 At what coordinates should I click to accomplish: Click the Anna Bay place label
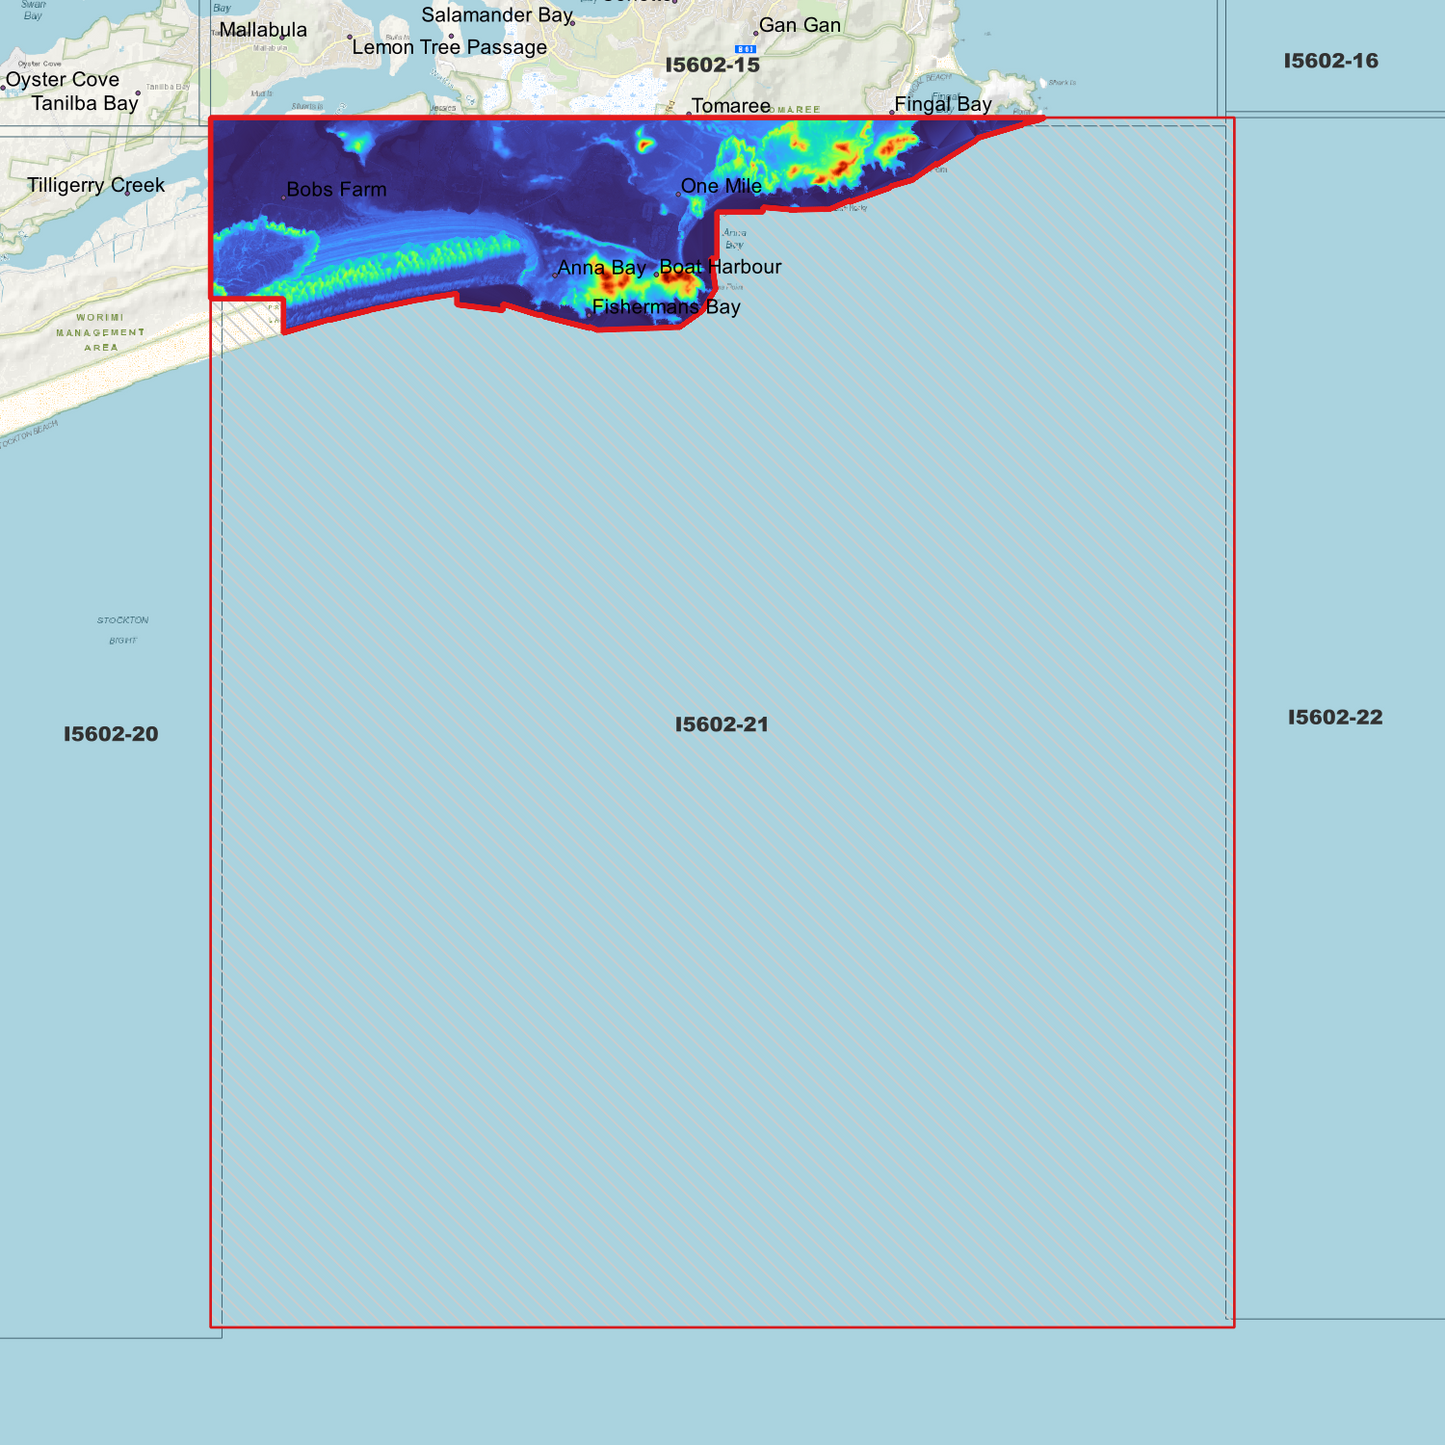tap(602, 267)
